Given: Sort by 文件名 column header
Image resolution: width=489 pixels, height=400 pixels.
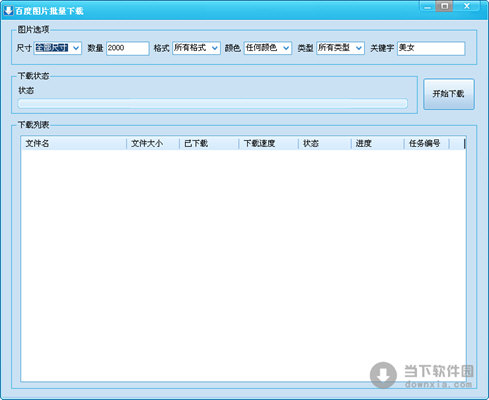Looking at the screenshot, I should coord(73,144).
